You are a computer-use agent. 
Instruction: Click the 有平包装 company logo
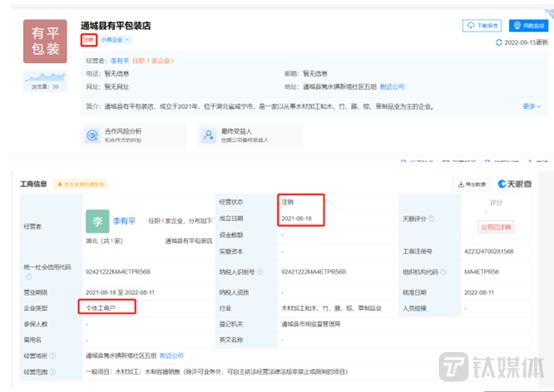(x=45, y=41)
